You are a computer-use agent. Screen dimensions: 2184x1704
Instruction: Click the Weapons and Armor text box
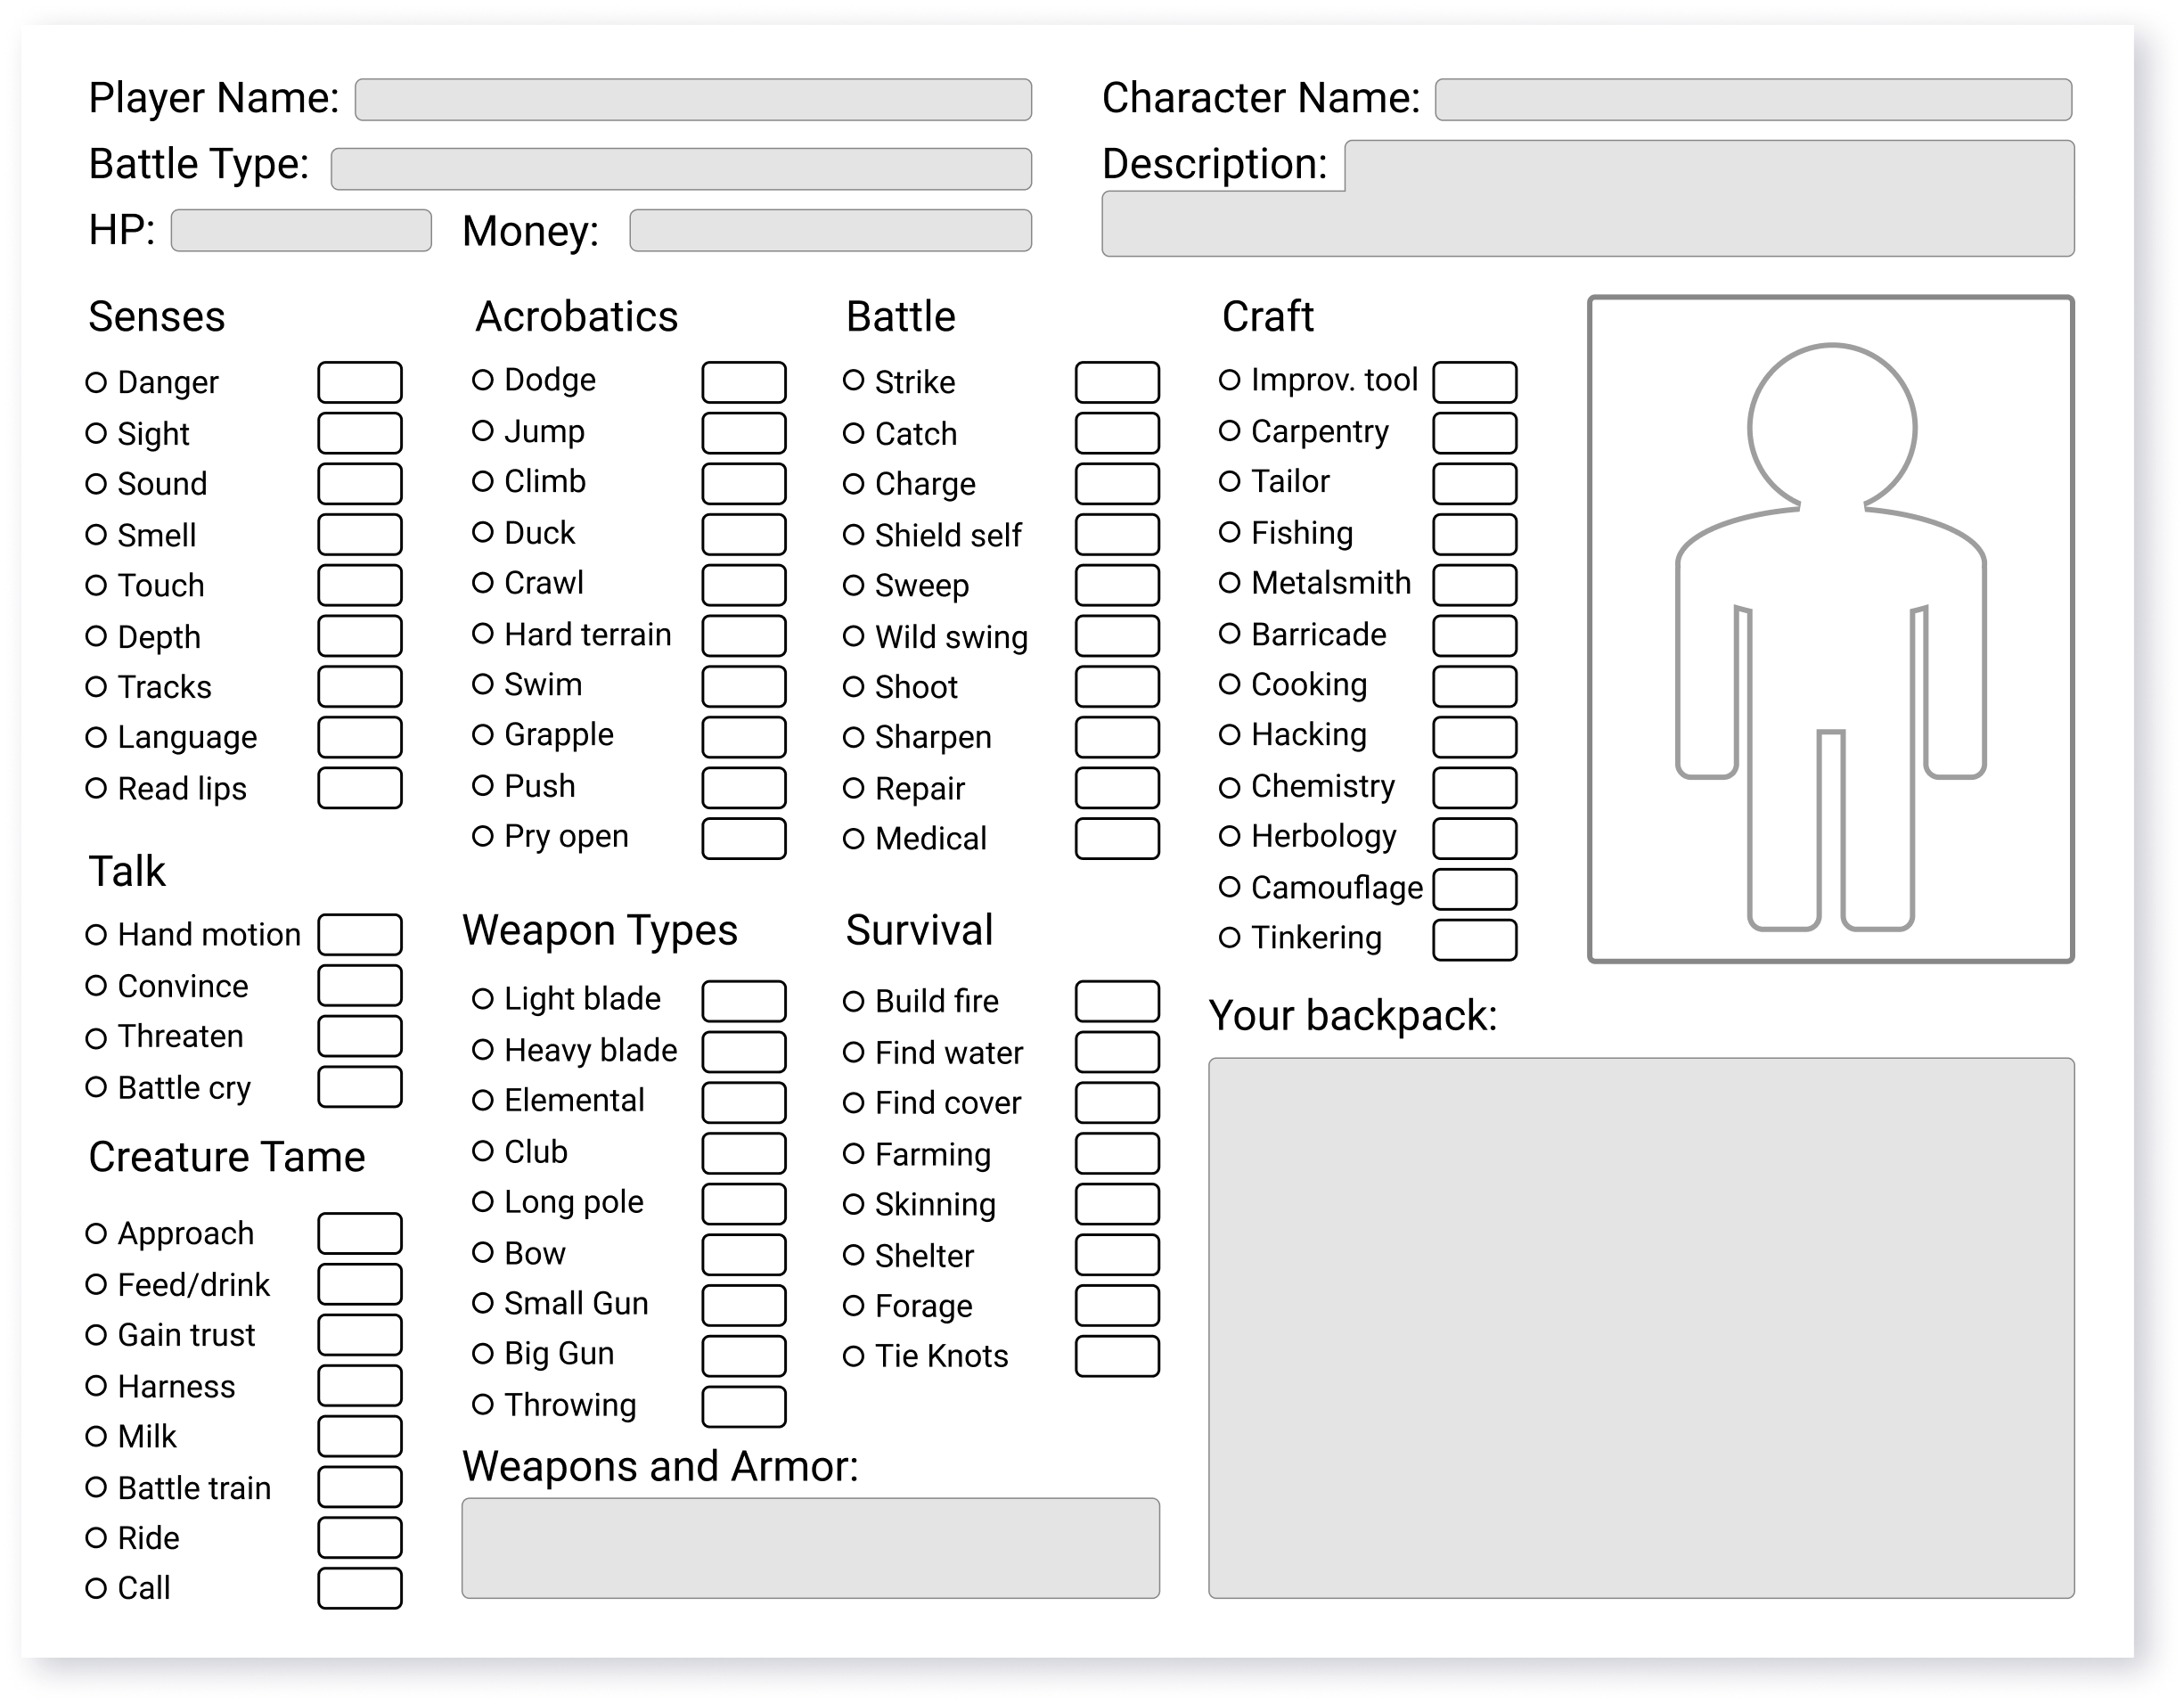pos(810,1548)
